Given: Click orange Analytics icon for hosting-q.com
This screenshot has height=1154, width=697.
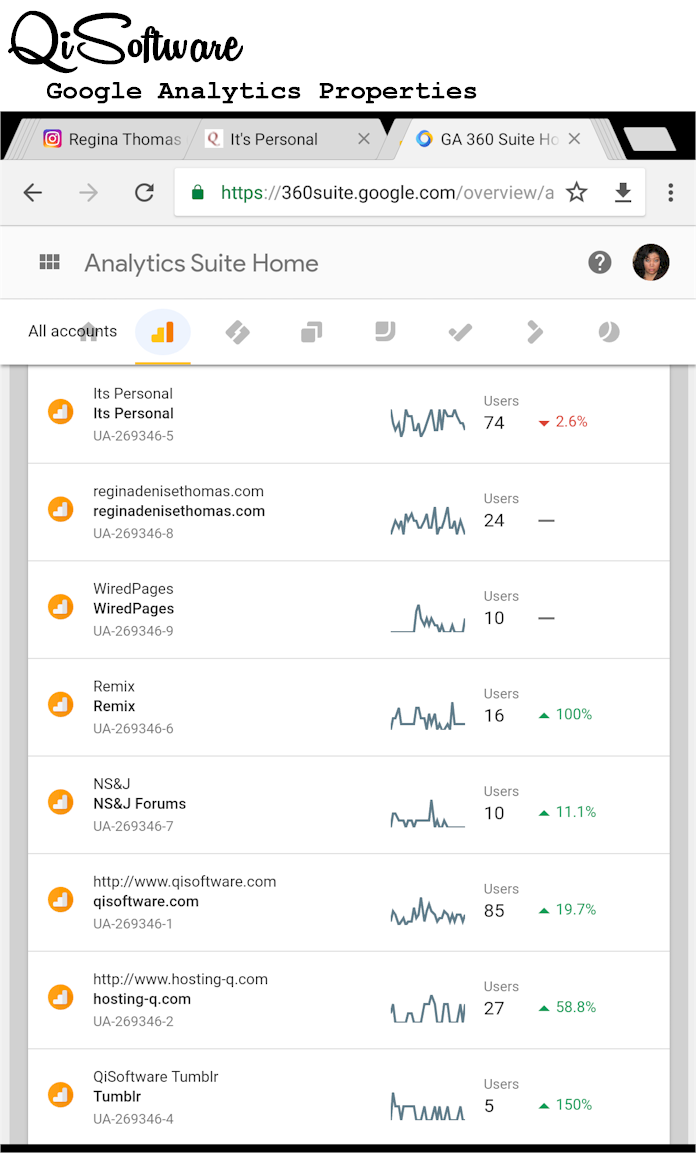Looking at the screenshot, I should (60, 999).
